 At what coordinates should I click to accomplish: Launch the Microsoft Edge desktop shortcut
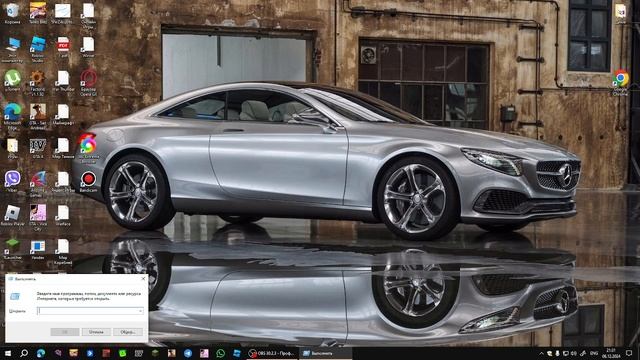point(13,116)
